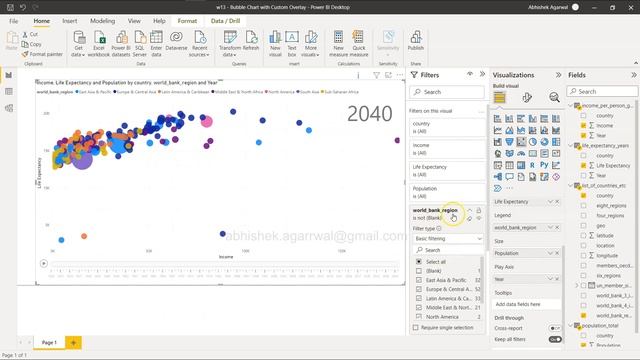Switch to the Data / Drill tab
Viewport: 640px width, 360px height.
(x=225, y=21)
